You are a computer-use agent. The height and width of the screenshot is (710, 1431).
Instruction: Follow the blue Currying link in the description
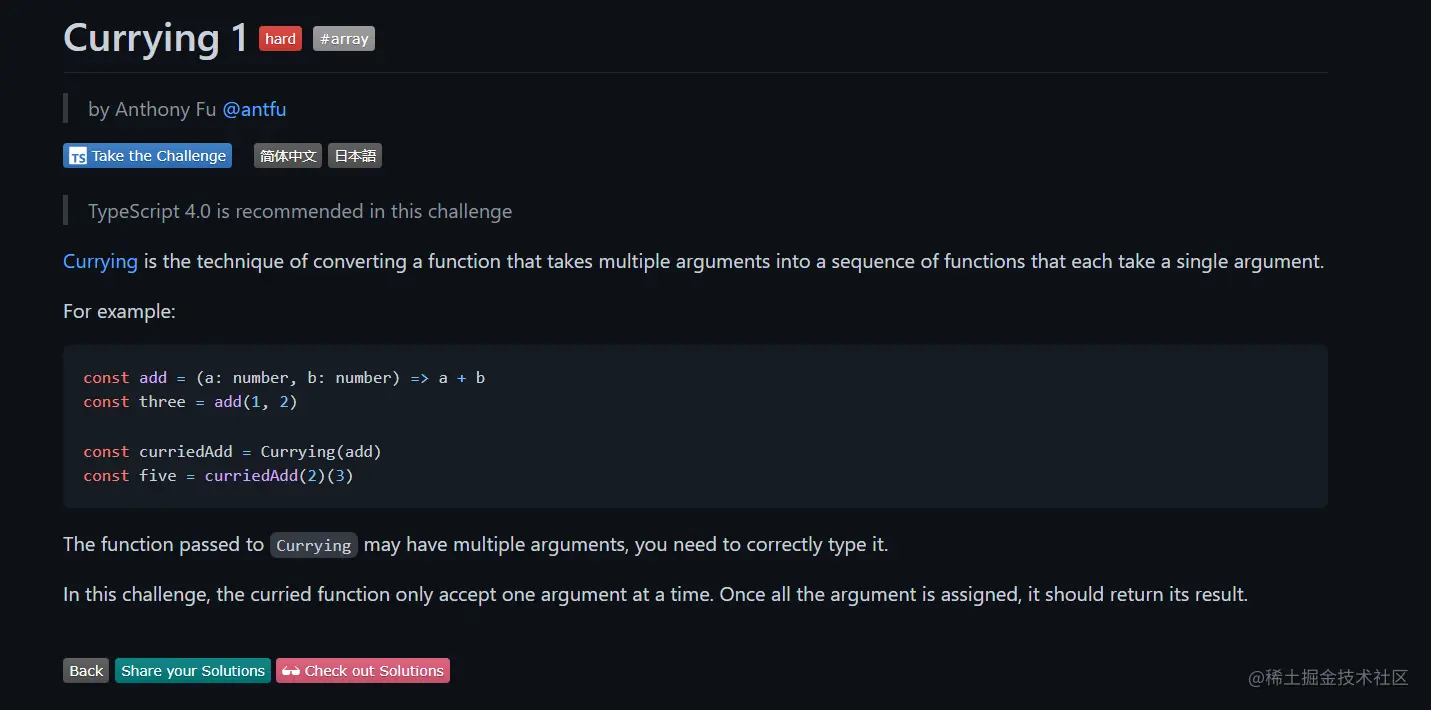(100, 262)
